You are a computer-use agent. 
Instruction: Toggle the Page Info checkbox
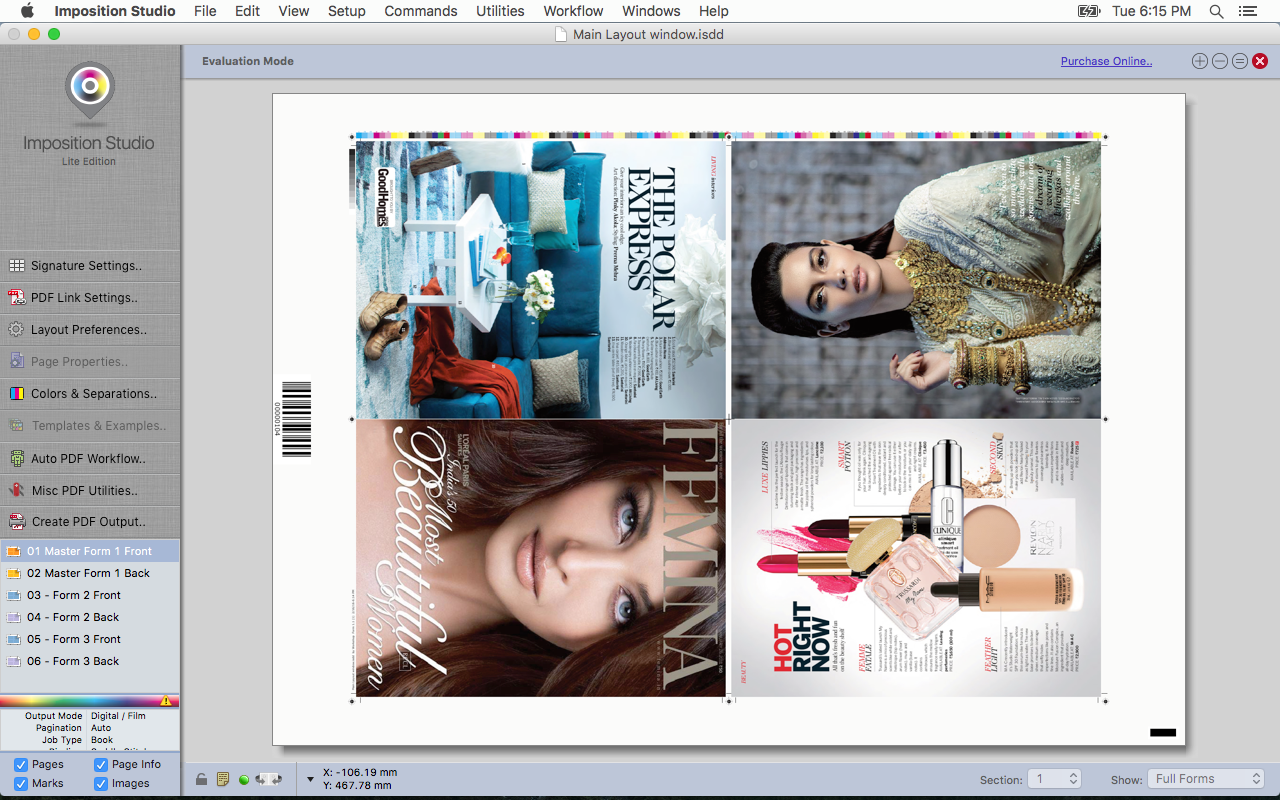tap(101, 764)
